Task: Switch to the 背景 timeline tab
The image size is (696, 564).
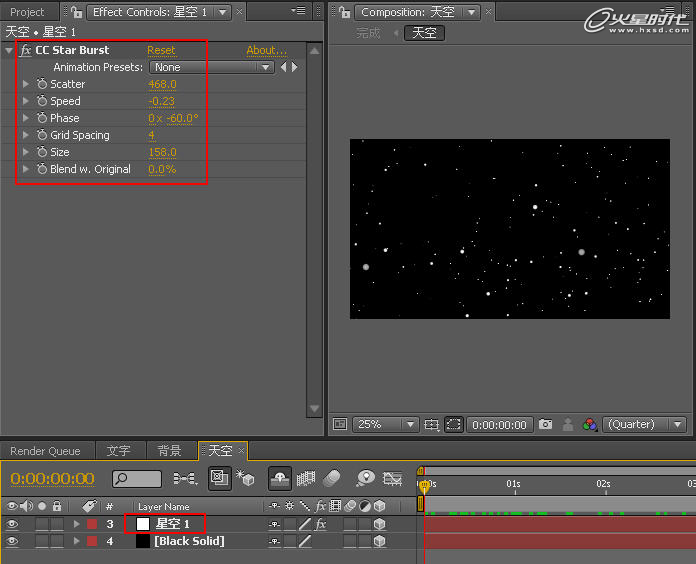Action: (x=170, y=451)
